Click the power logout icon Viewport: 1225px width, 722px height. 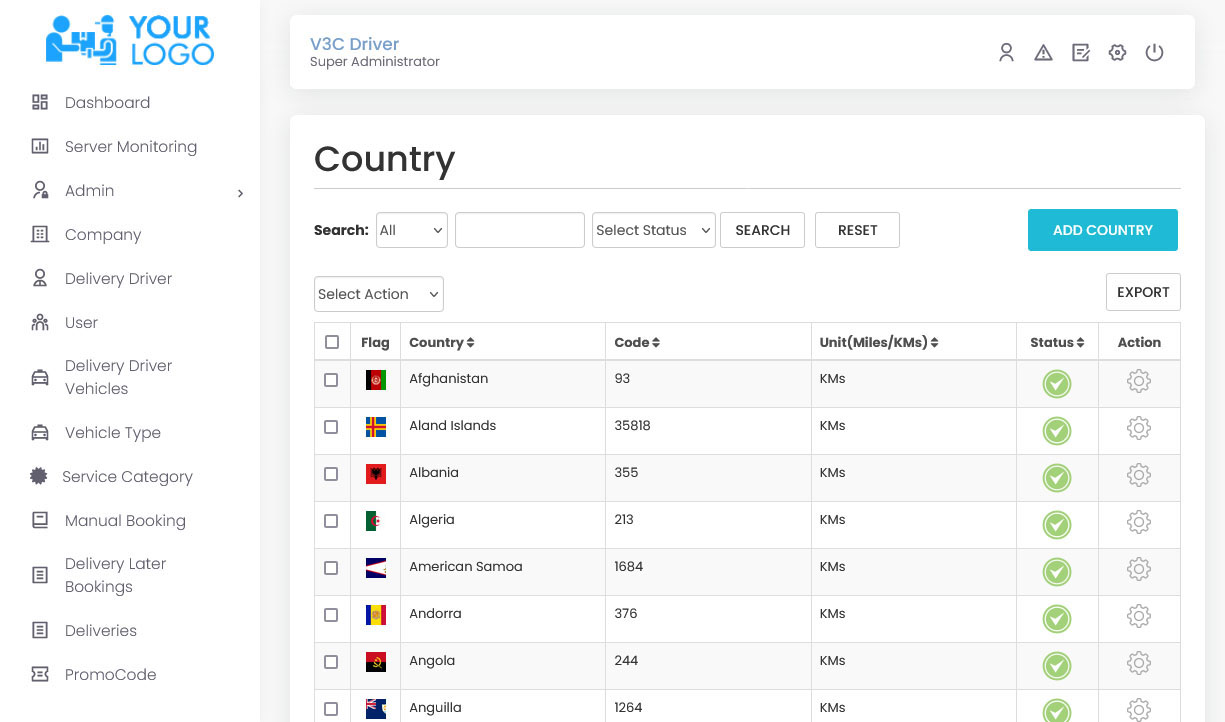click(x=1154, y=52)
